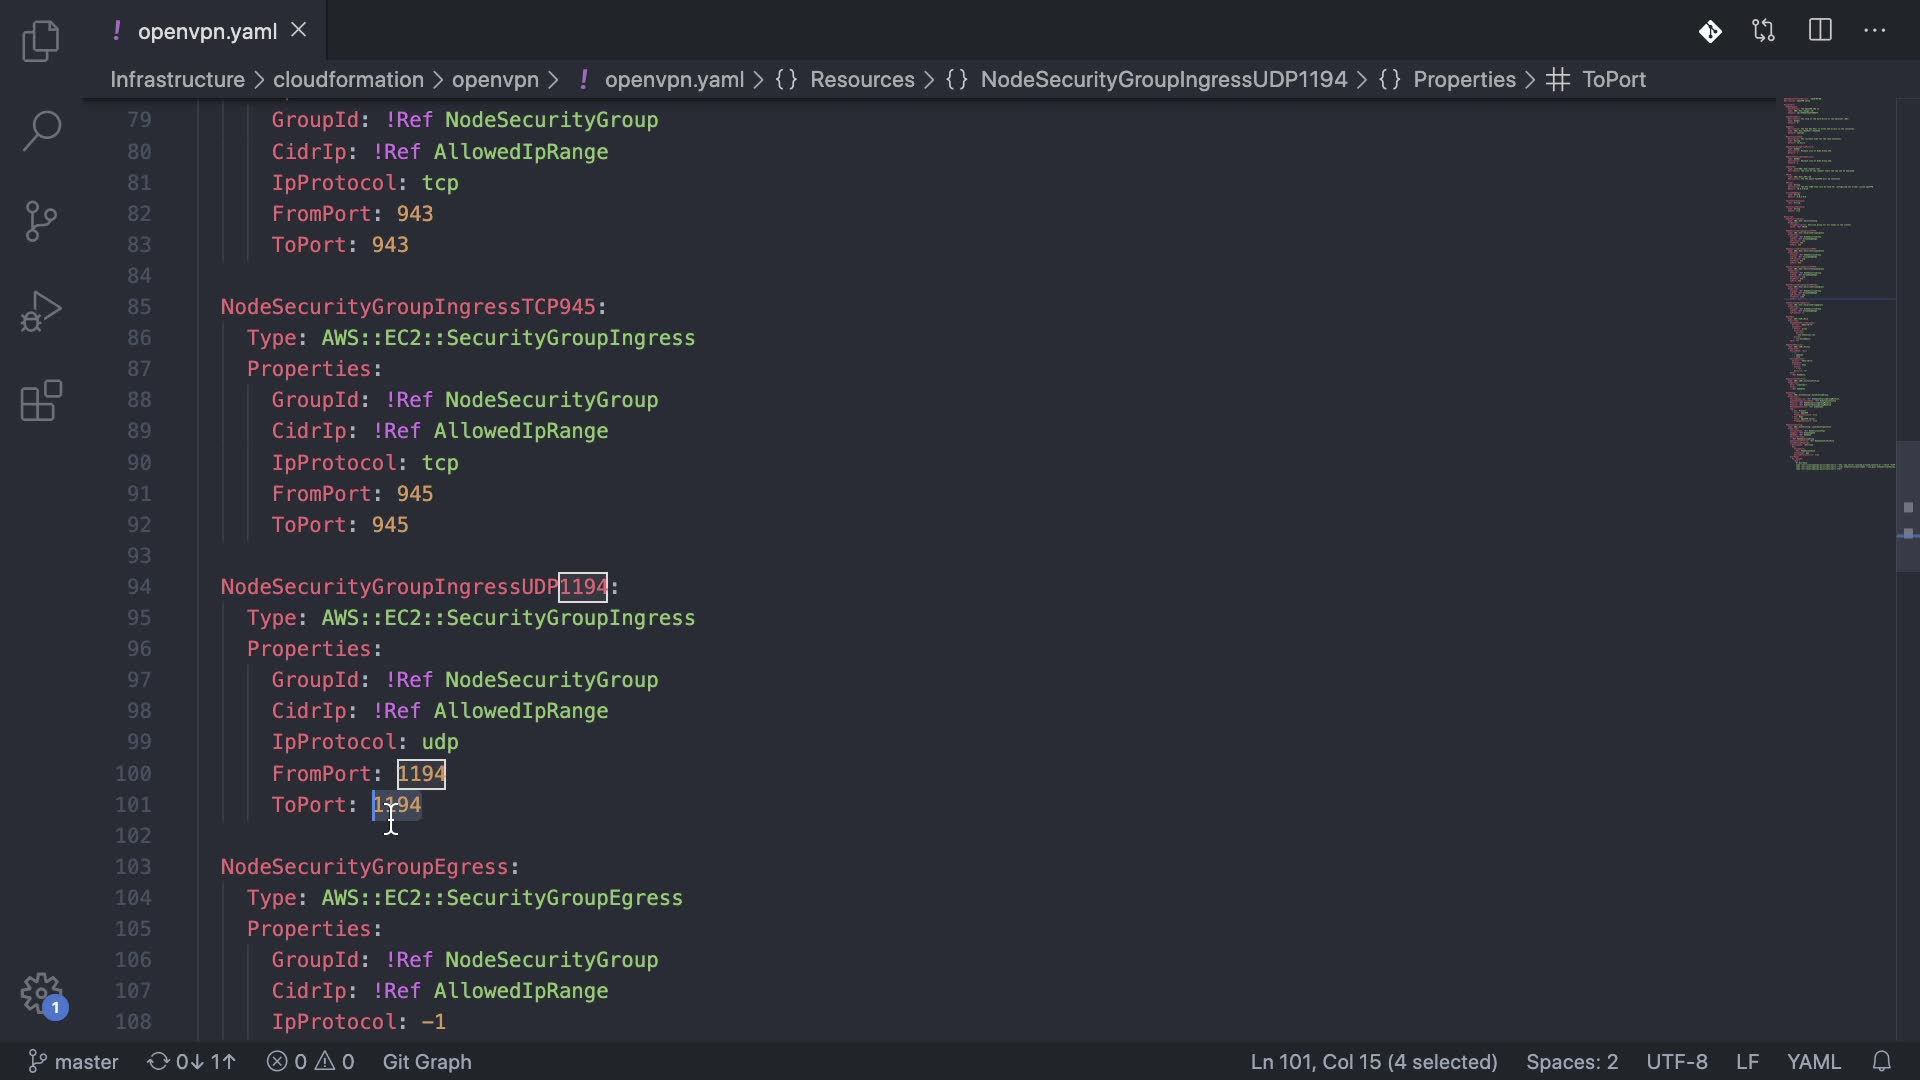Open the More Actions ellipsis menu
Viewport: 1920px width, 1080px height.
[1875, 31]
